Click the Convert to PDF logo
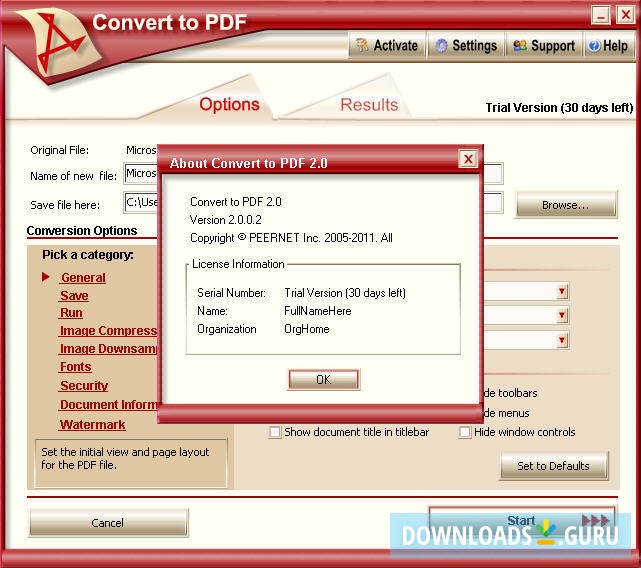This screenshot has width=641, height=568. click(57, 45)
